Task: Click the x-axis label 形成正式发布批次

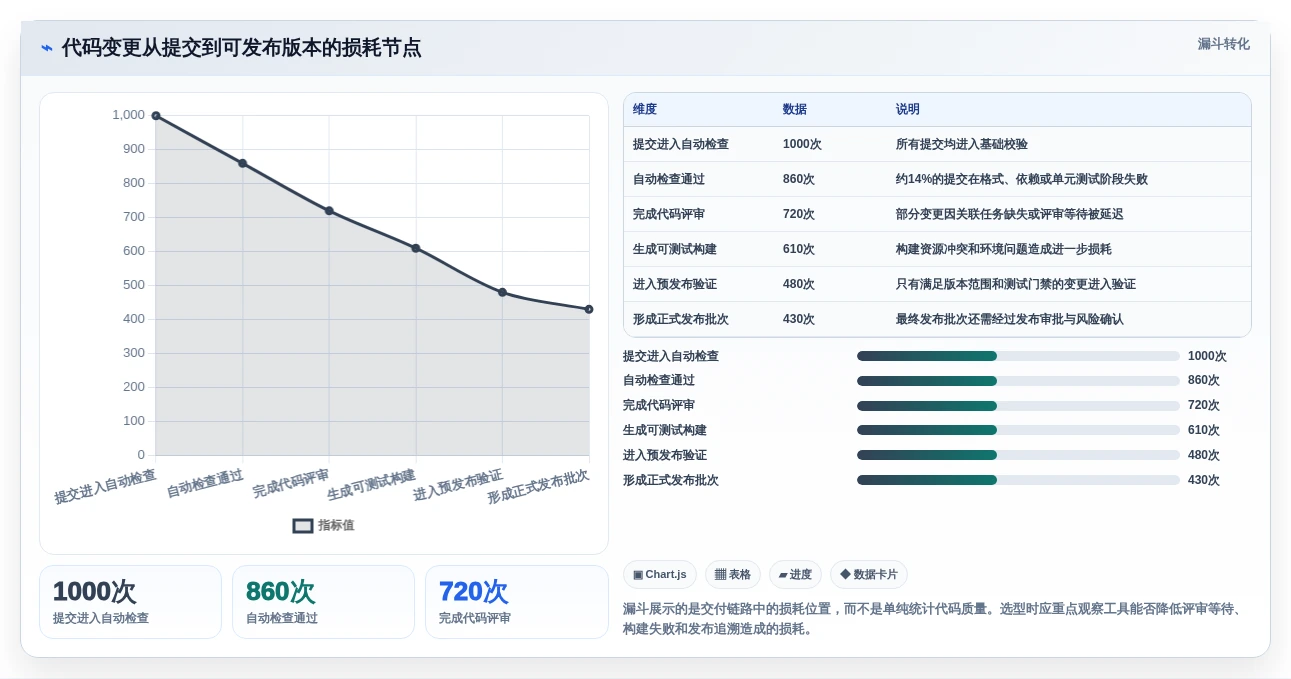Action: pos(538,486)
